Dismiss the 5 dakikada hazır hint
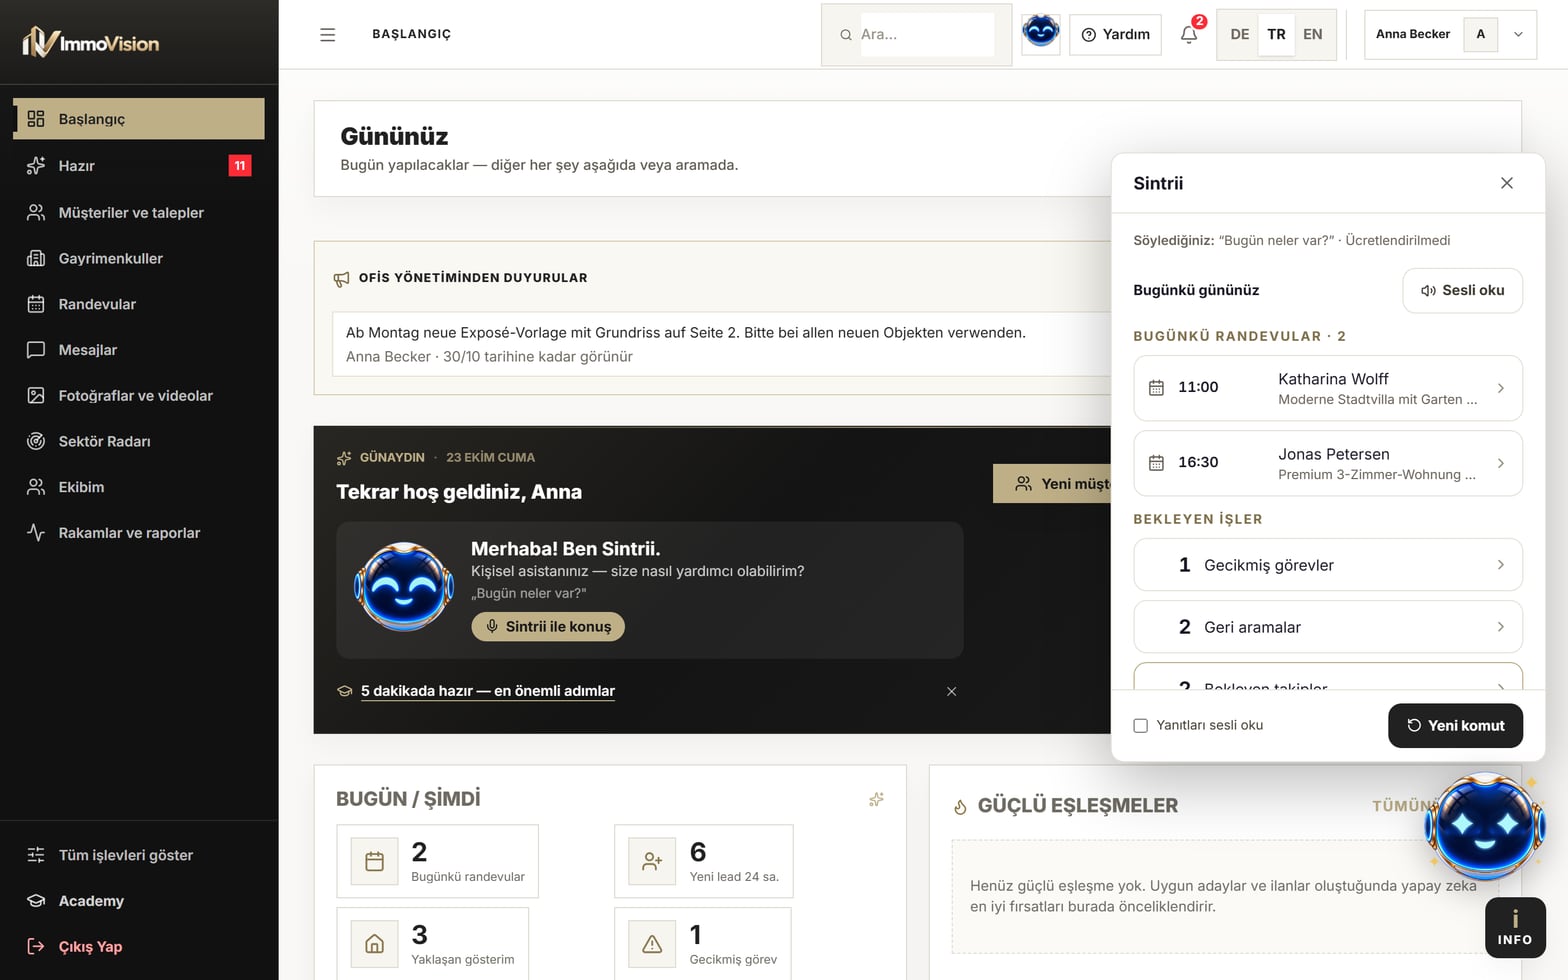 (952, 691)
